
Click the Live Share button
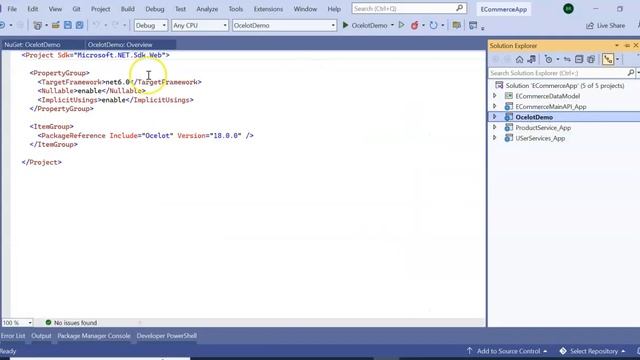click(606, 25)
